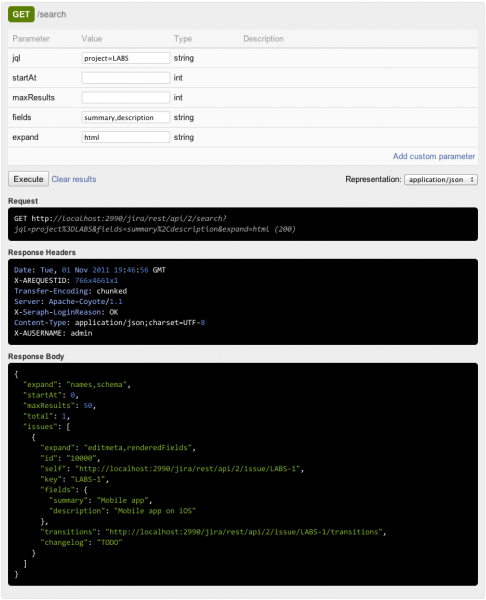Click the X-Seraph-LoginReason header
The height and width of the screenshot is (600, 486).
[x=66, y=312]
